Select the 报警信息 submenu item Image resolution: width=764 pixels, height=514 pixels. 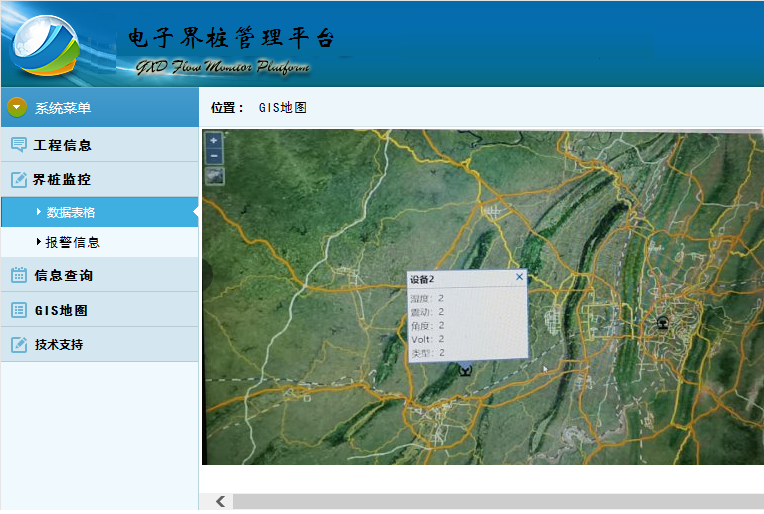tap(73, 242)
